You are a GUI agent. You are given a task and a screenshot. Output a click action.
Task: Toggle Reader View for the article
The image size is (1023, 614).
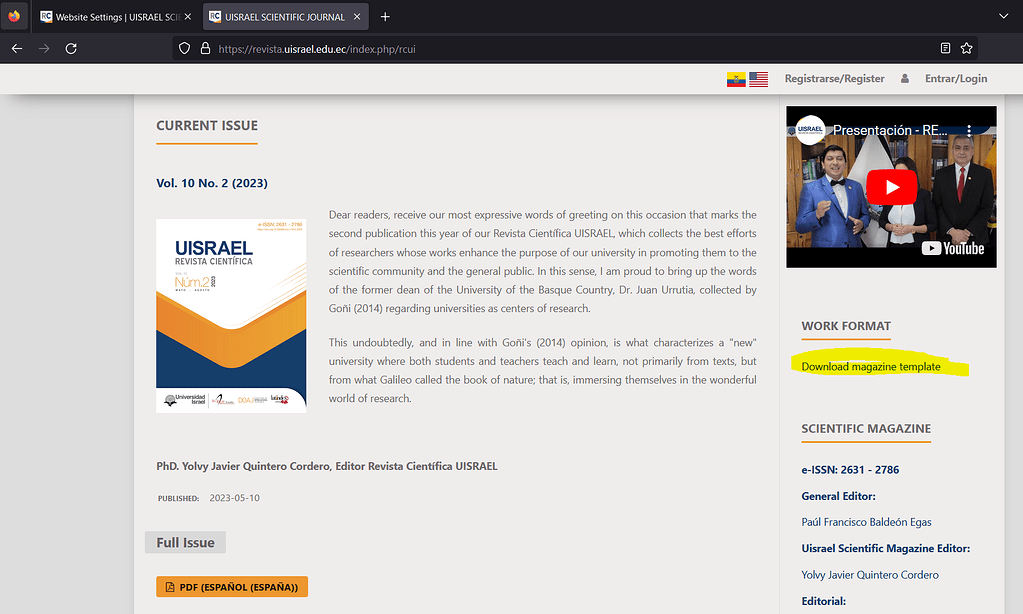tap(944, 48)
